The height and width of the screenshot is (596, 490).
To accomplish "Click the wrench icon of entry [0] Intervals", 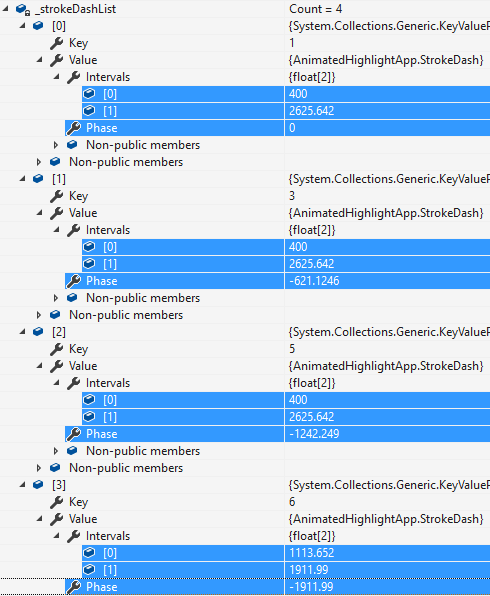I will (x=74, y=77).
